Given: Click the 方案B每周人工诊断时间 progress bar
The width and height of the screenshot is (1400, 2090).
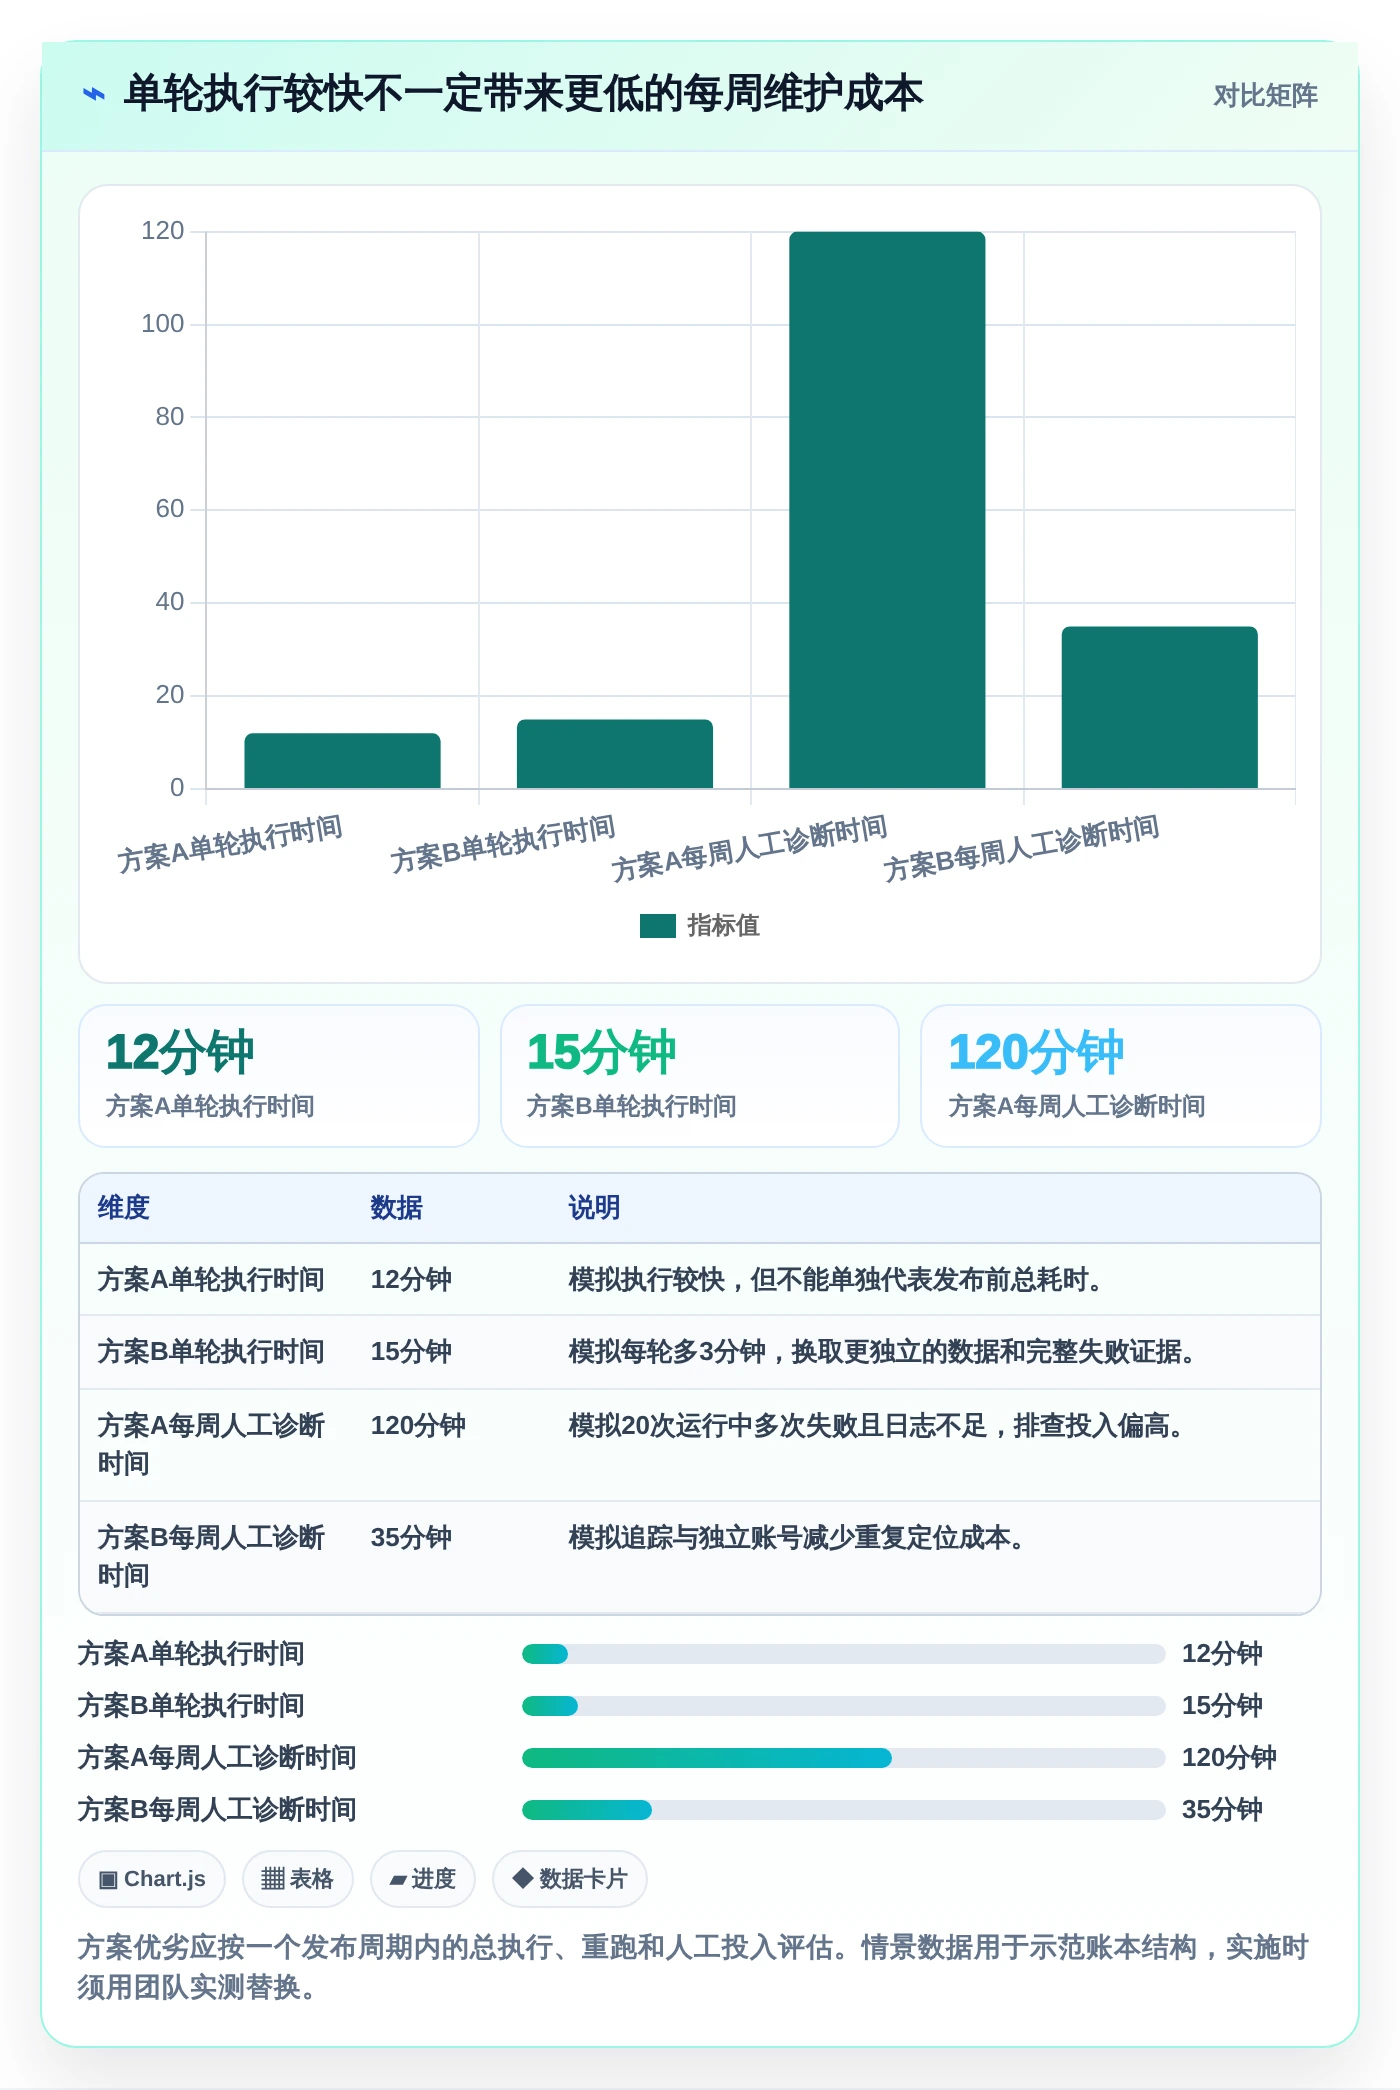Looking at the screenshot, I should (843, 1810).
